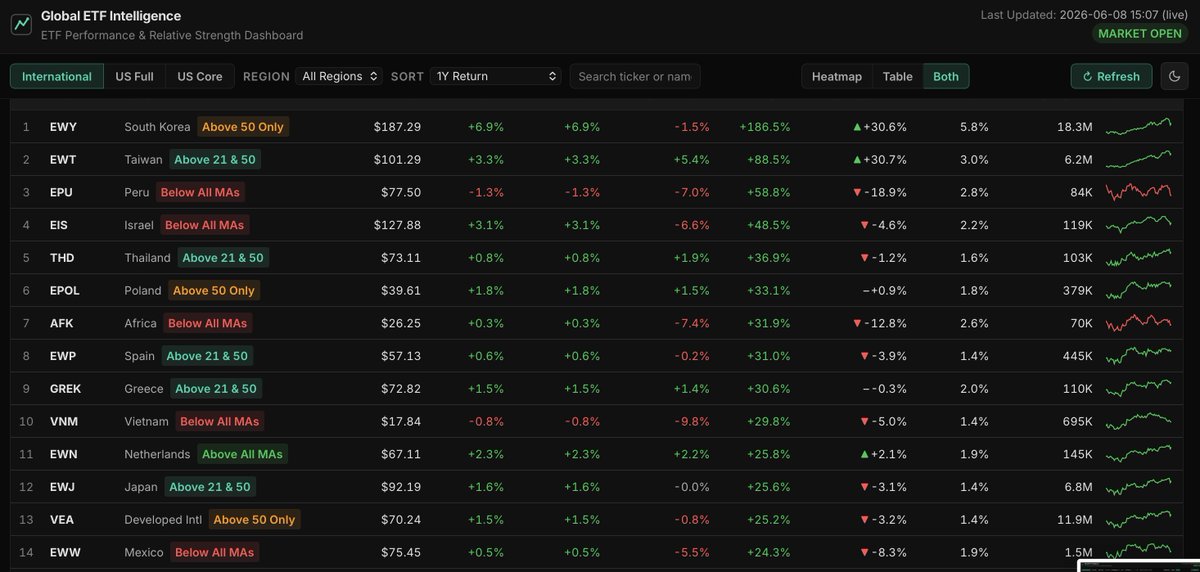Click the GREK ticker symbol
Image resolution: width=1200 pixels, height=572 pixels.
(65, 389)
